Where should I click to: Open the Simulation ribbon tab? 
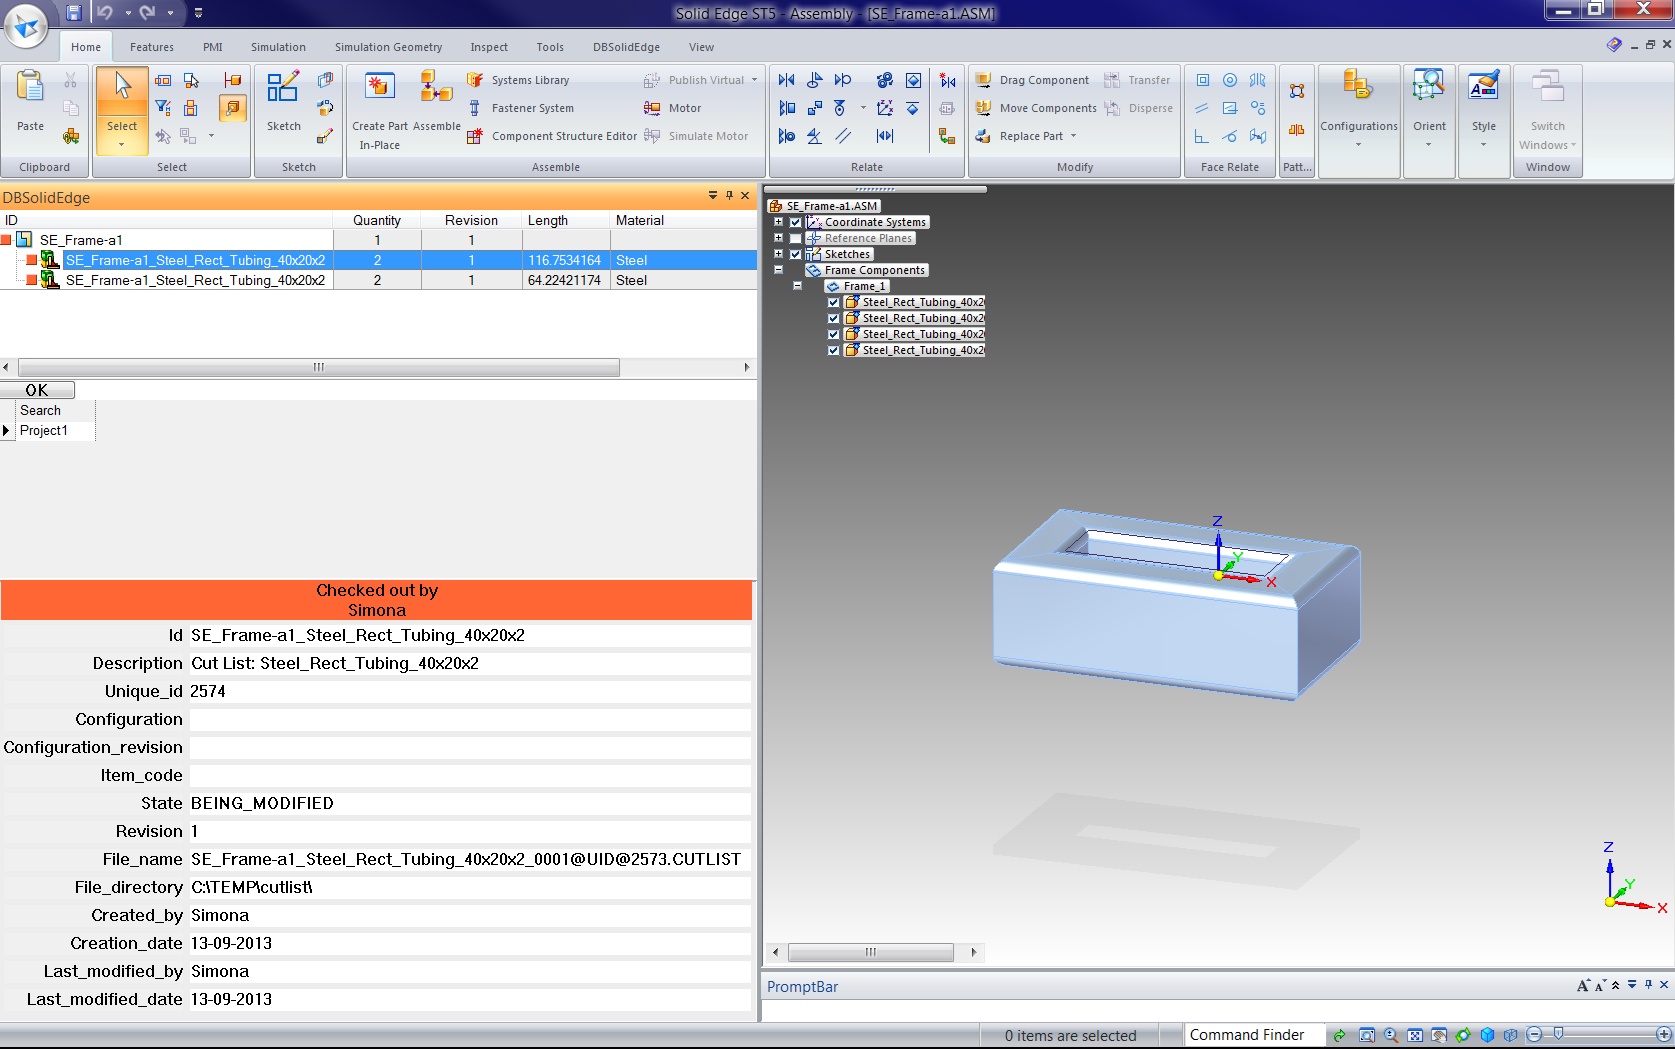click(278, 47)
